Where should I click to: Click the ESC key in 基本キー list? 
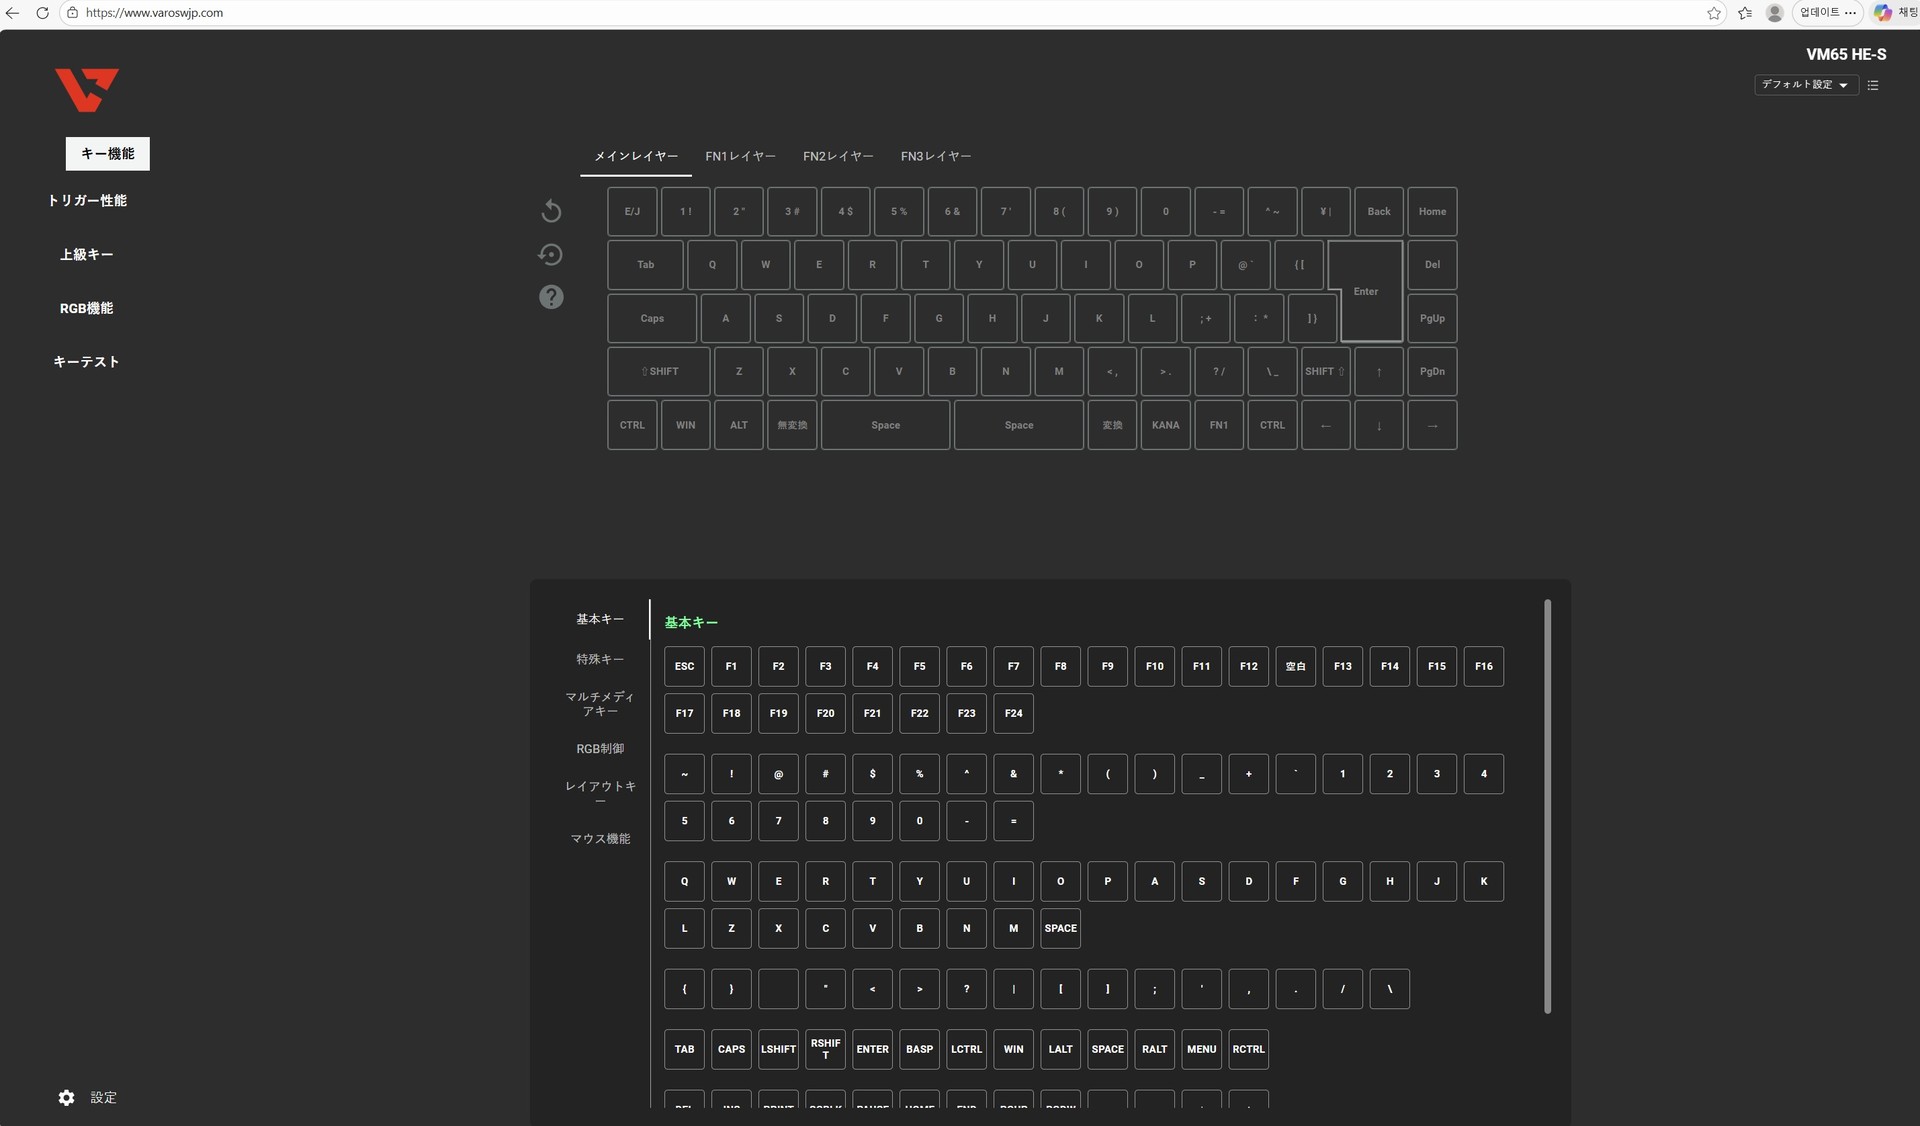pyautogui.click(x=684, y=666)
